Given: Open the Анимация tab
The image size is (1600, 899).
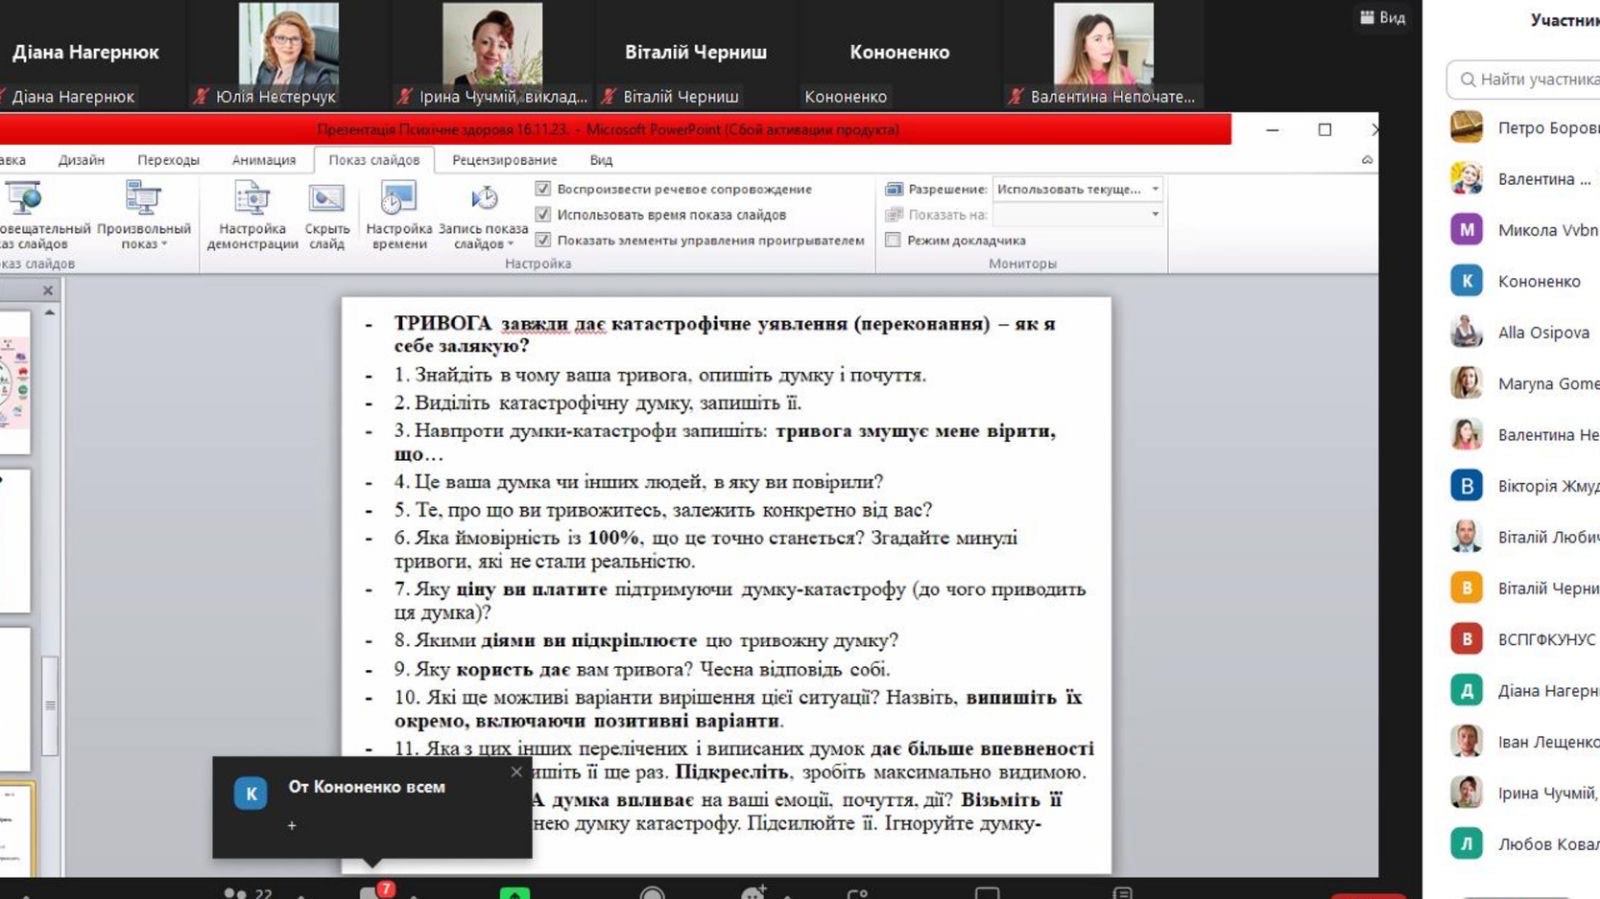Looking at the screenshot, I should pyautogui.click(x=264, y=160).
